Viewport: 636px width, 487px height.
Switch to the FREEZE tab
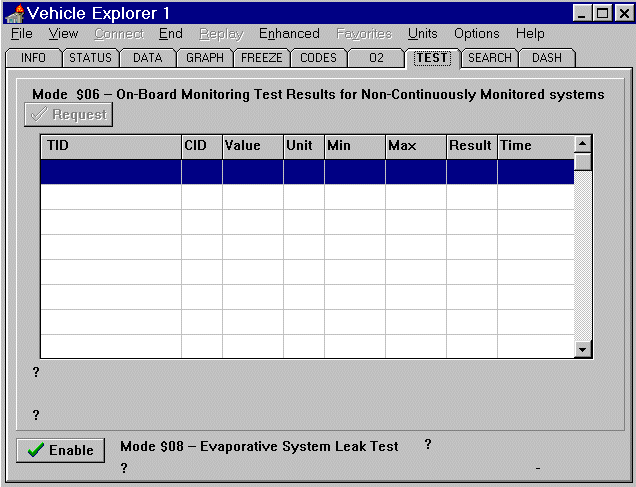click(262, 58)
